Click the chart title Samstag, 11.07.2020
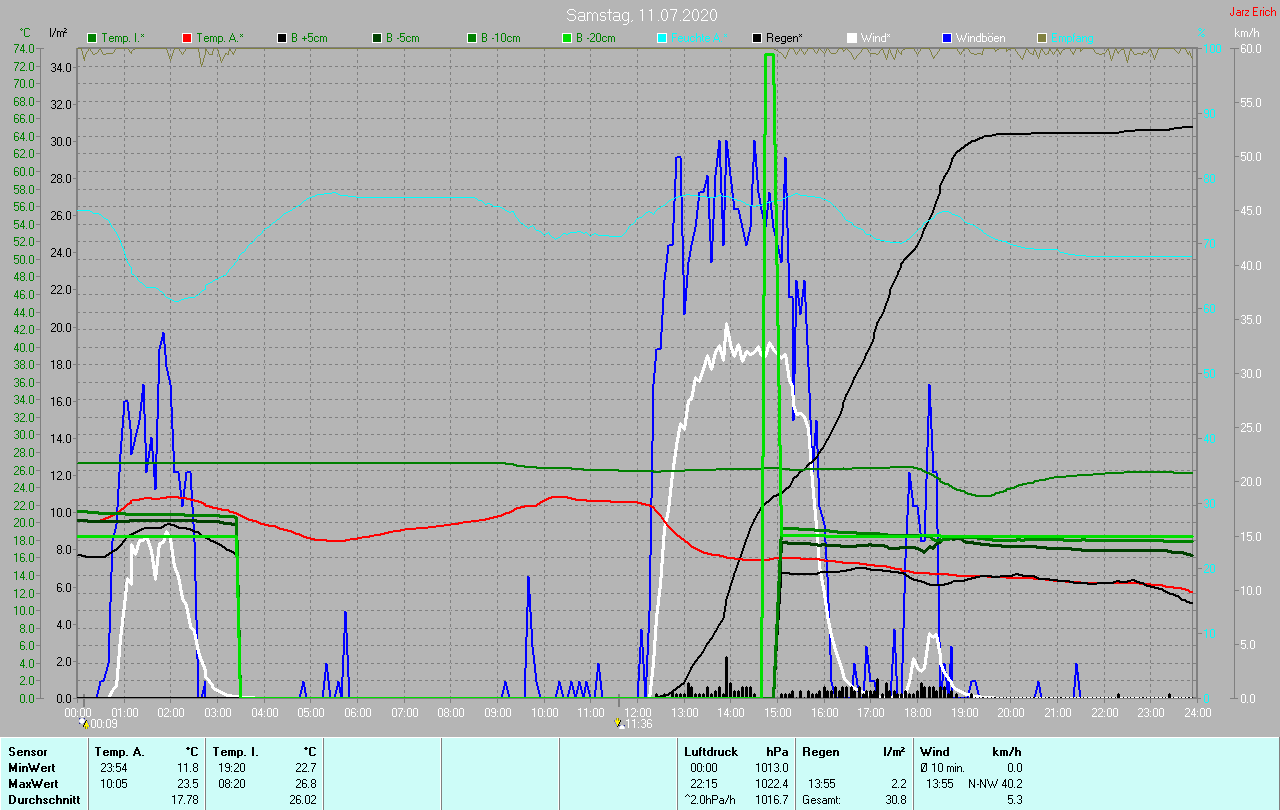 641,15
